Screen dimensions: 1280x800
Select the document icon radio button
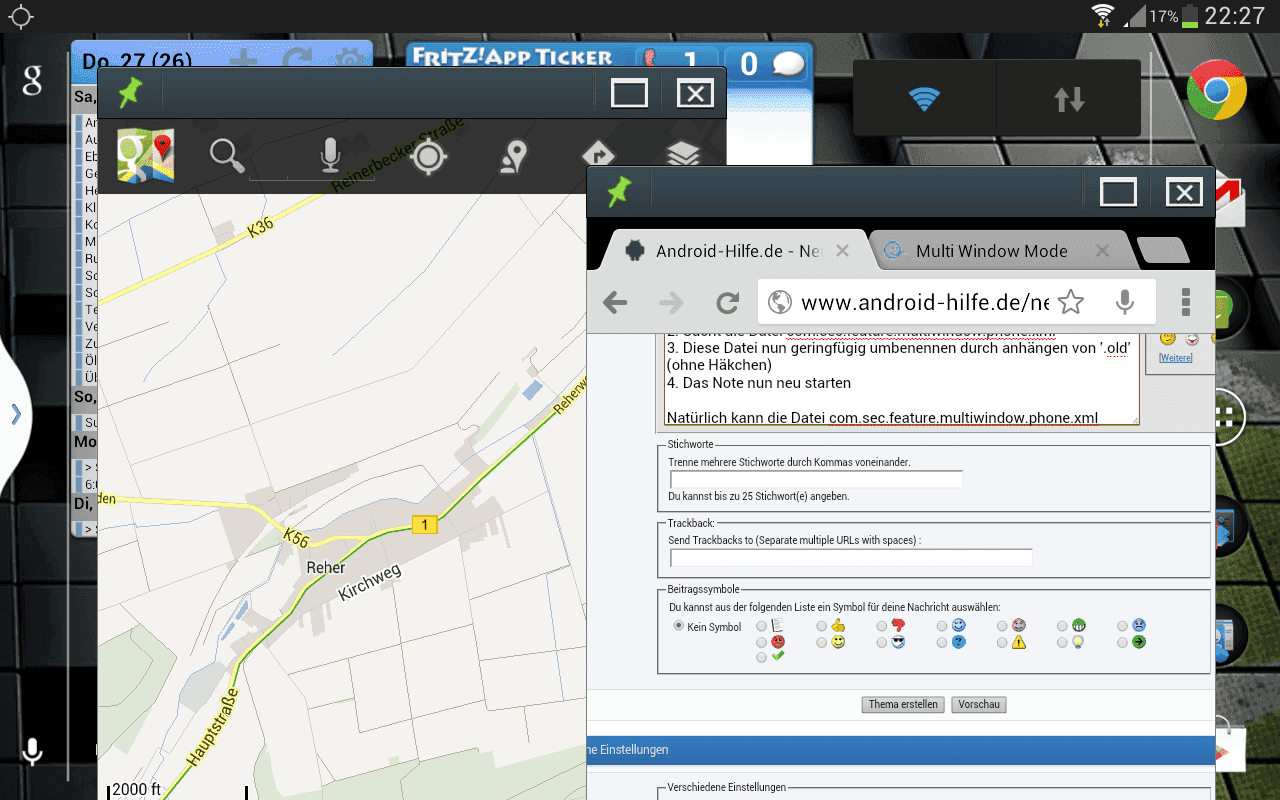(762, 626)
